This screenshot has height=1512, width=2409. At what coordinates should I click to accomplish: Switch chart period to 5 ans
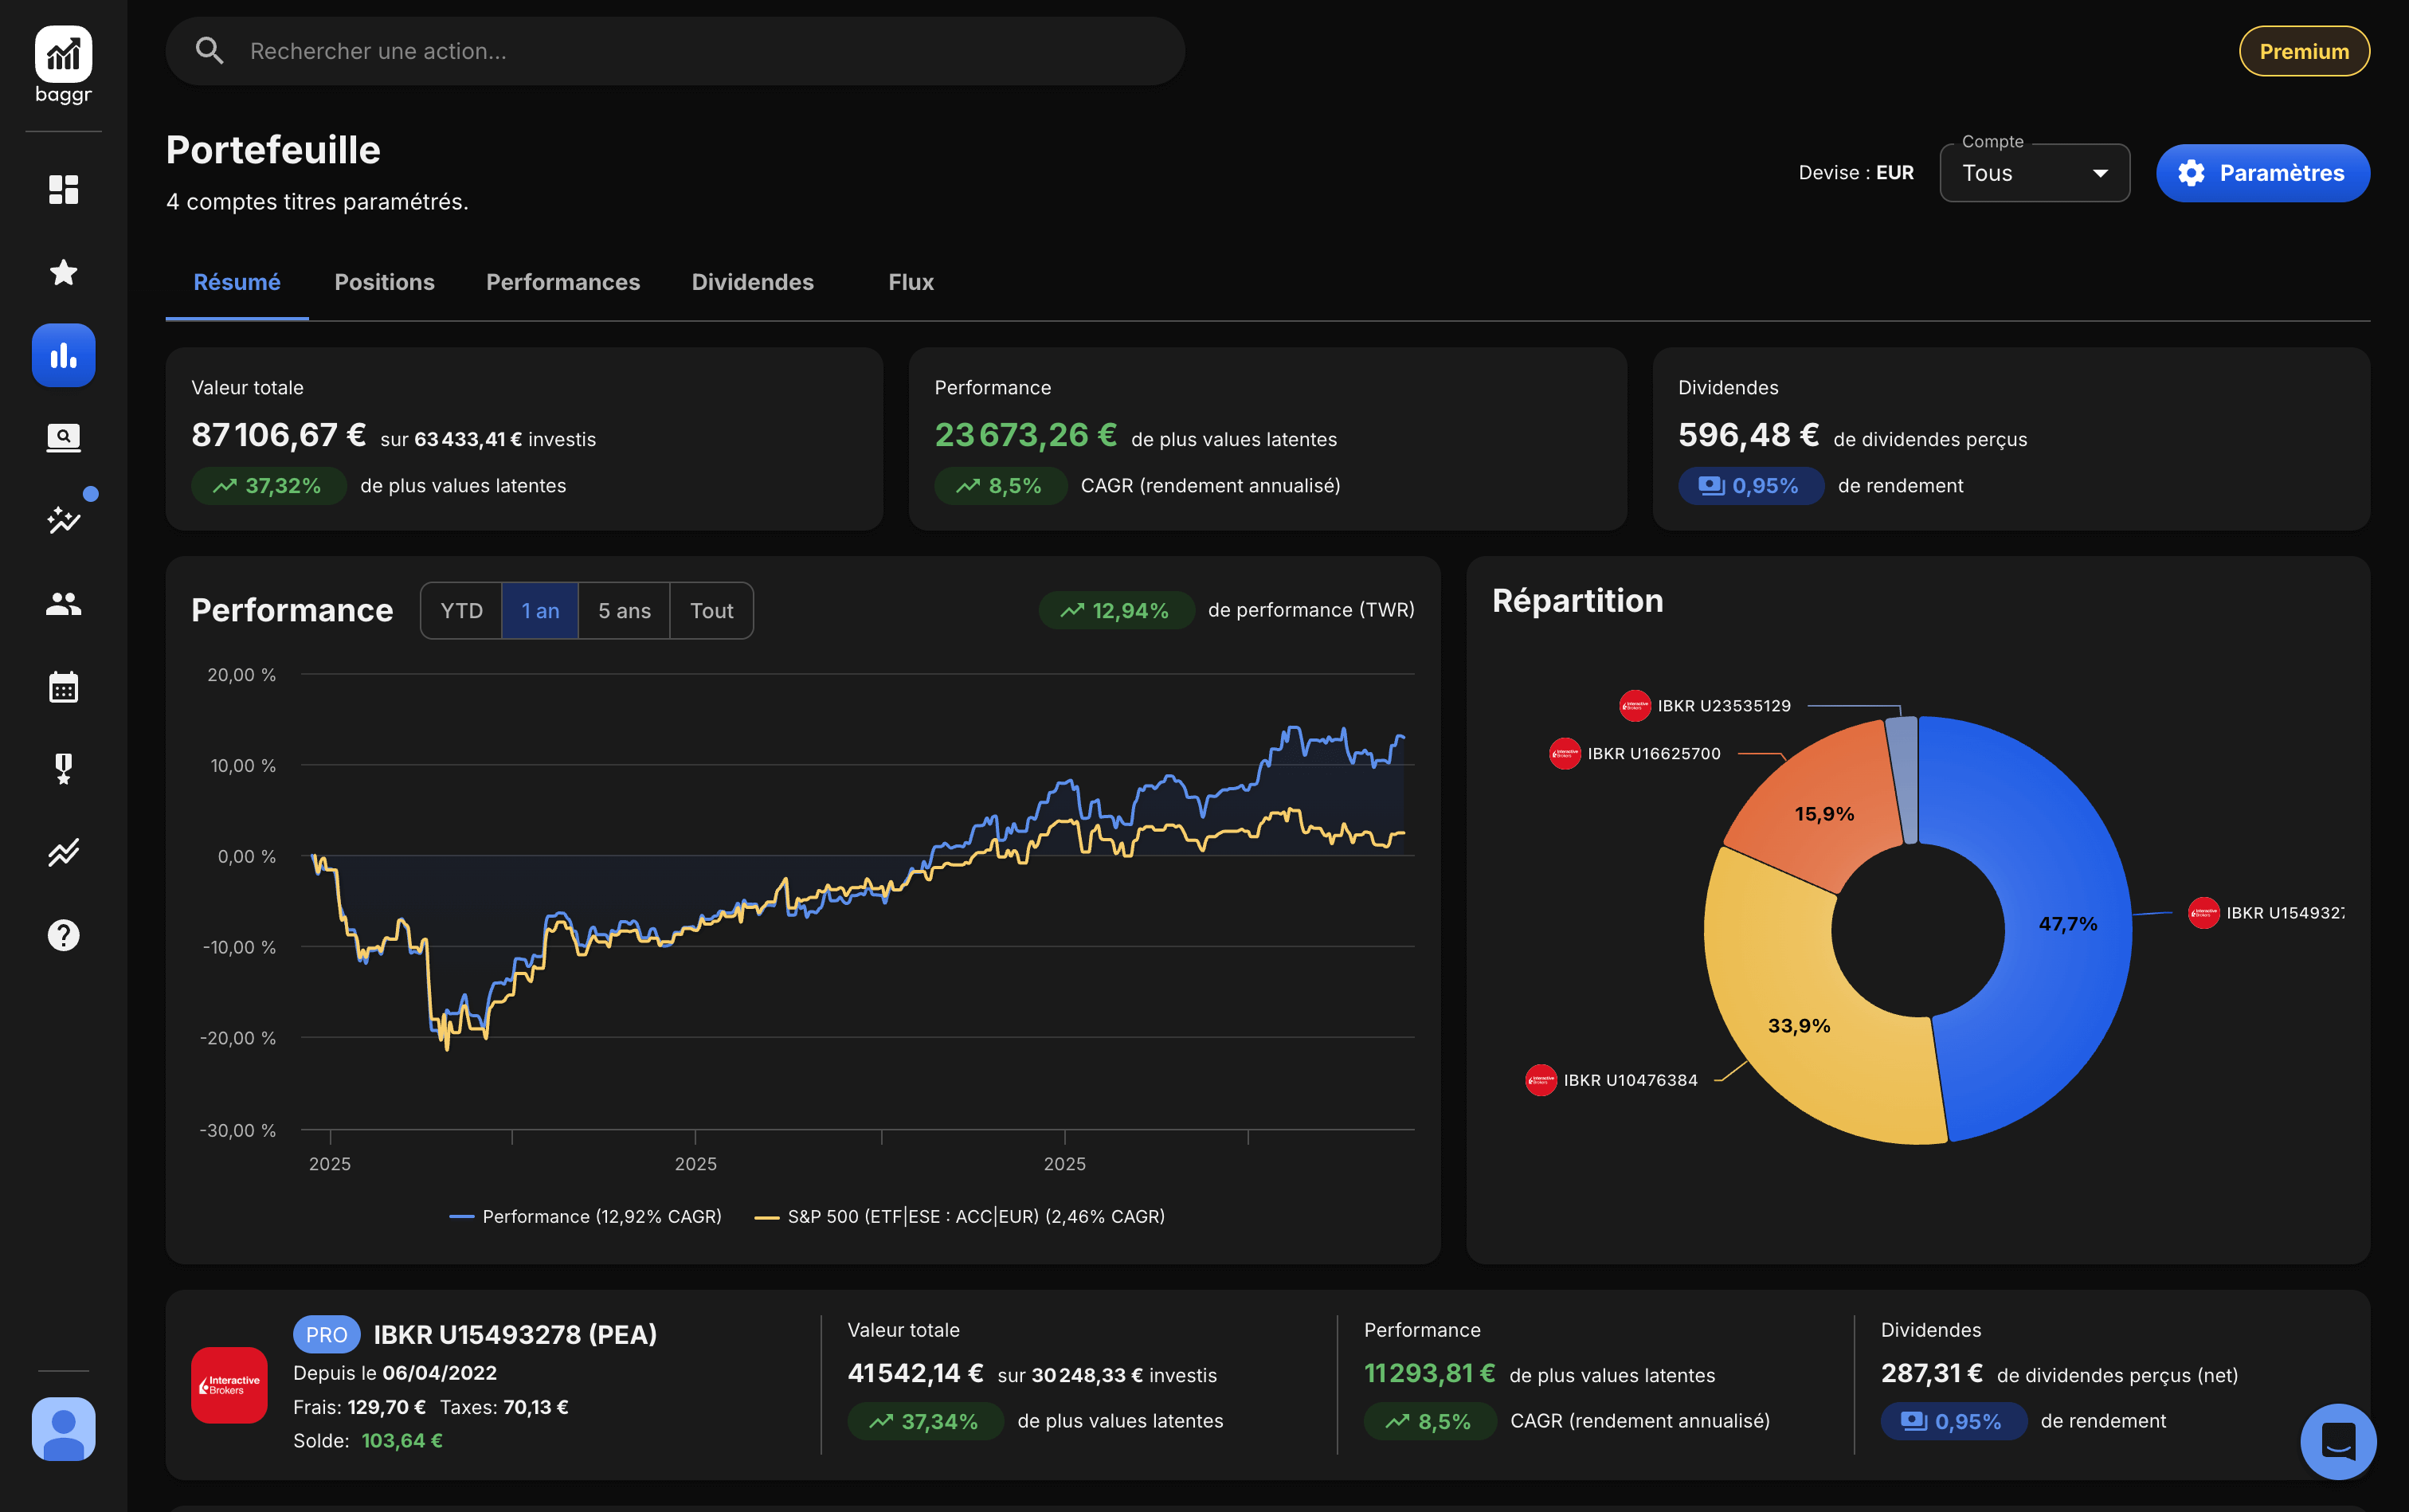point(624,610)
